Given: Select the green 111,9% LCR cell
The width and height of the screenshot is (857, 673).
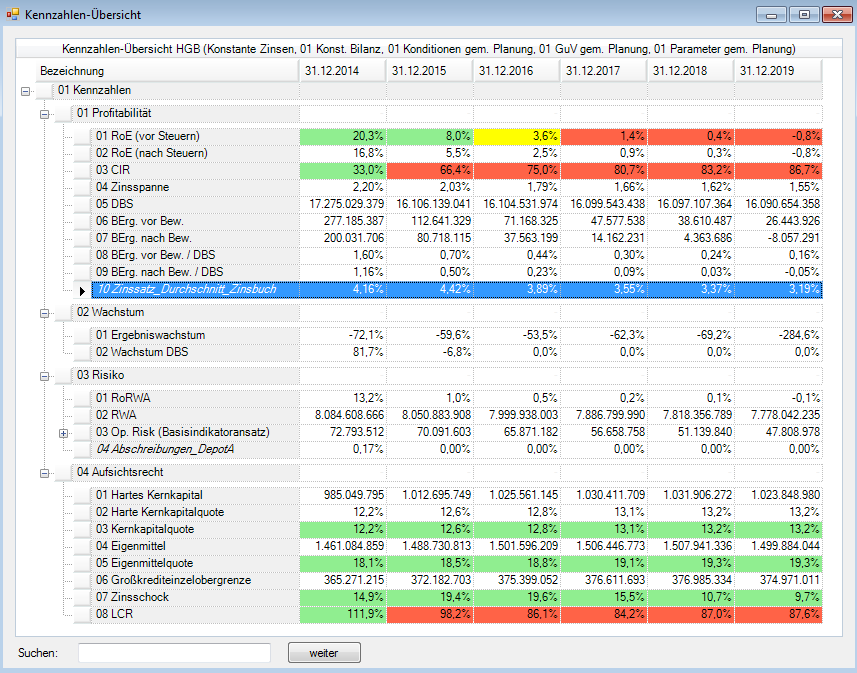Looking at the screenshot, I should (x=342, y=614).
